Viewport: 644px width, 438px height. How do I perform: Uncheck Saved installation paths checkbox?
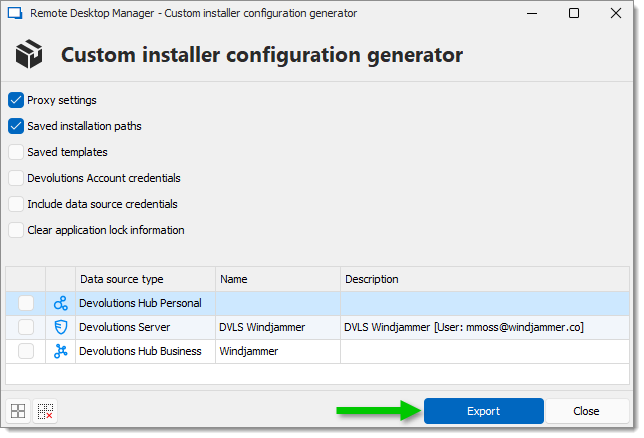(x=16, y=126)
